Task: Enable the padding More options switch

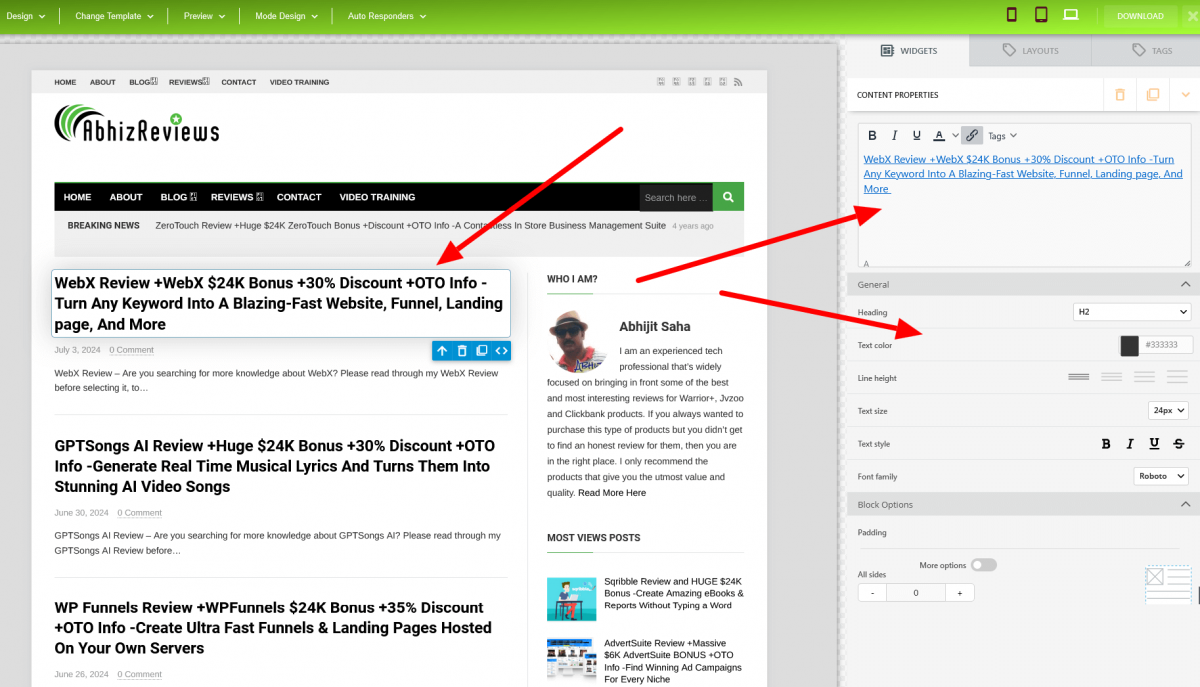Action: click(x=984, y=565)
